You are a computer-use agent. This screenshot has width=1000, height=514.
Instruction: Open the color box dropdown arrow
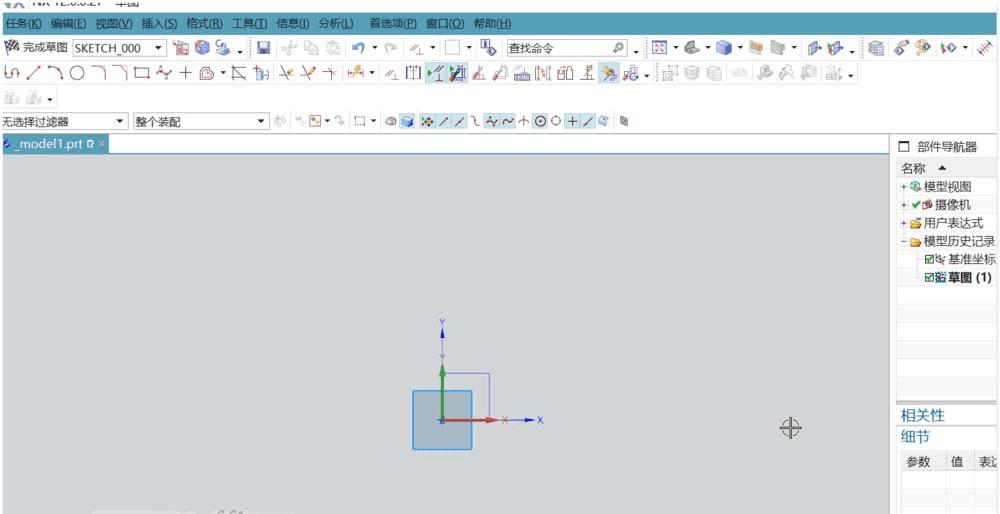469,48
